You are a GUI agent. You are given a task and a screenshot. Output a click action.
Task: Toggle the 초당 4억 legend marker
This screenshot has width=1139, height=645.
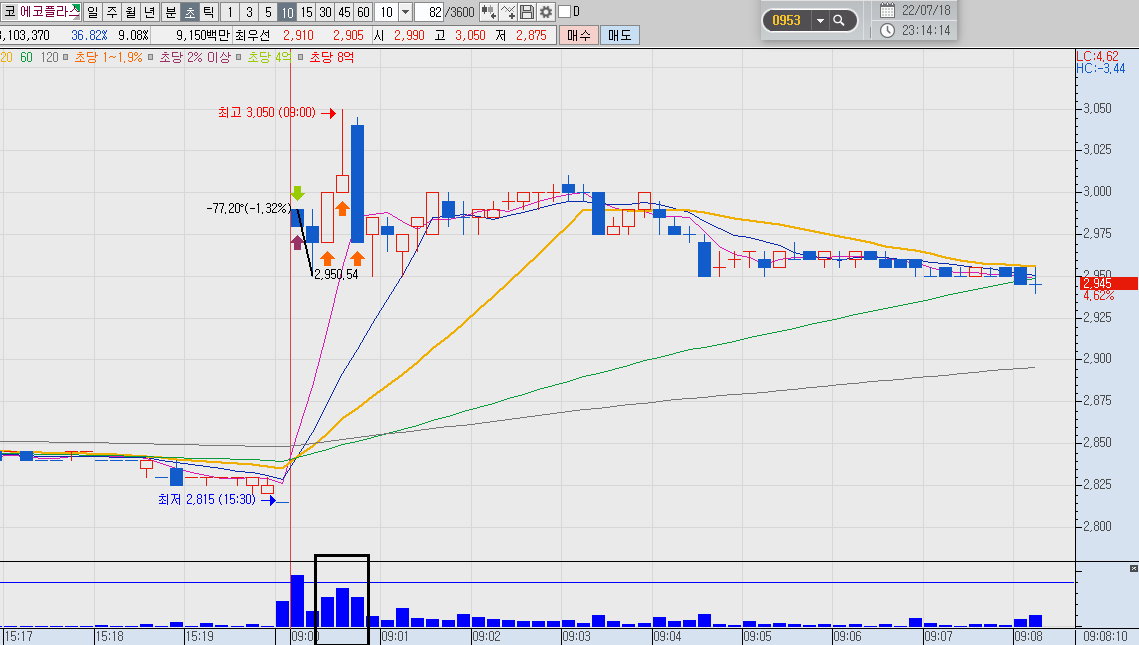pyautogui.click(x=240, y=57)
